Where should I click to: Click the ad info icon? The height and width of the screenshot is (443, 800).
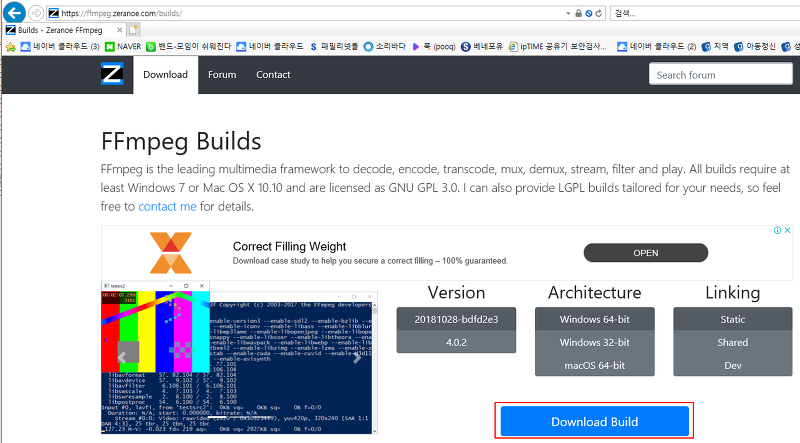click(778, 230)
